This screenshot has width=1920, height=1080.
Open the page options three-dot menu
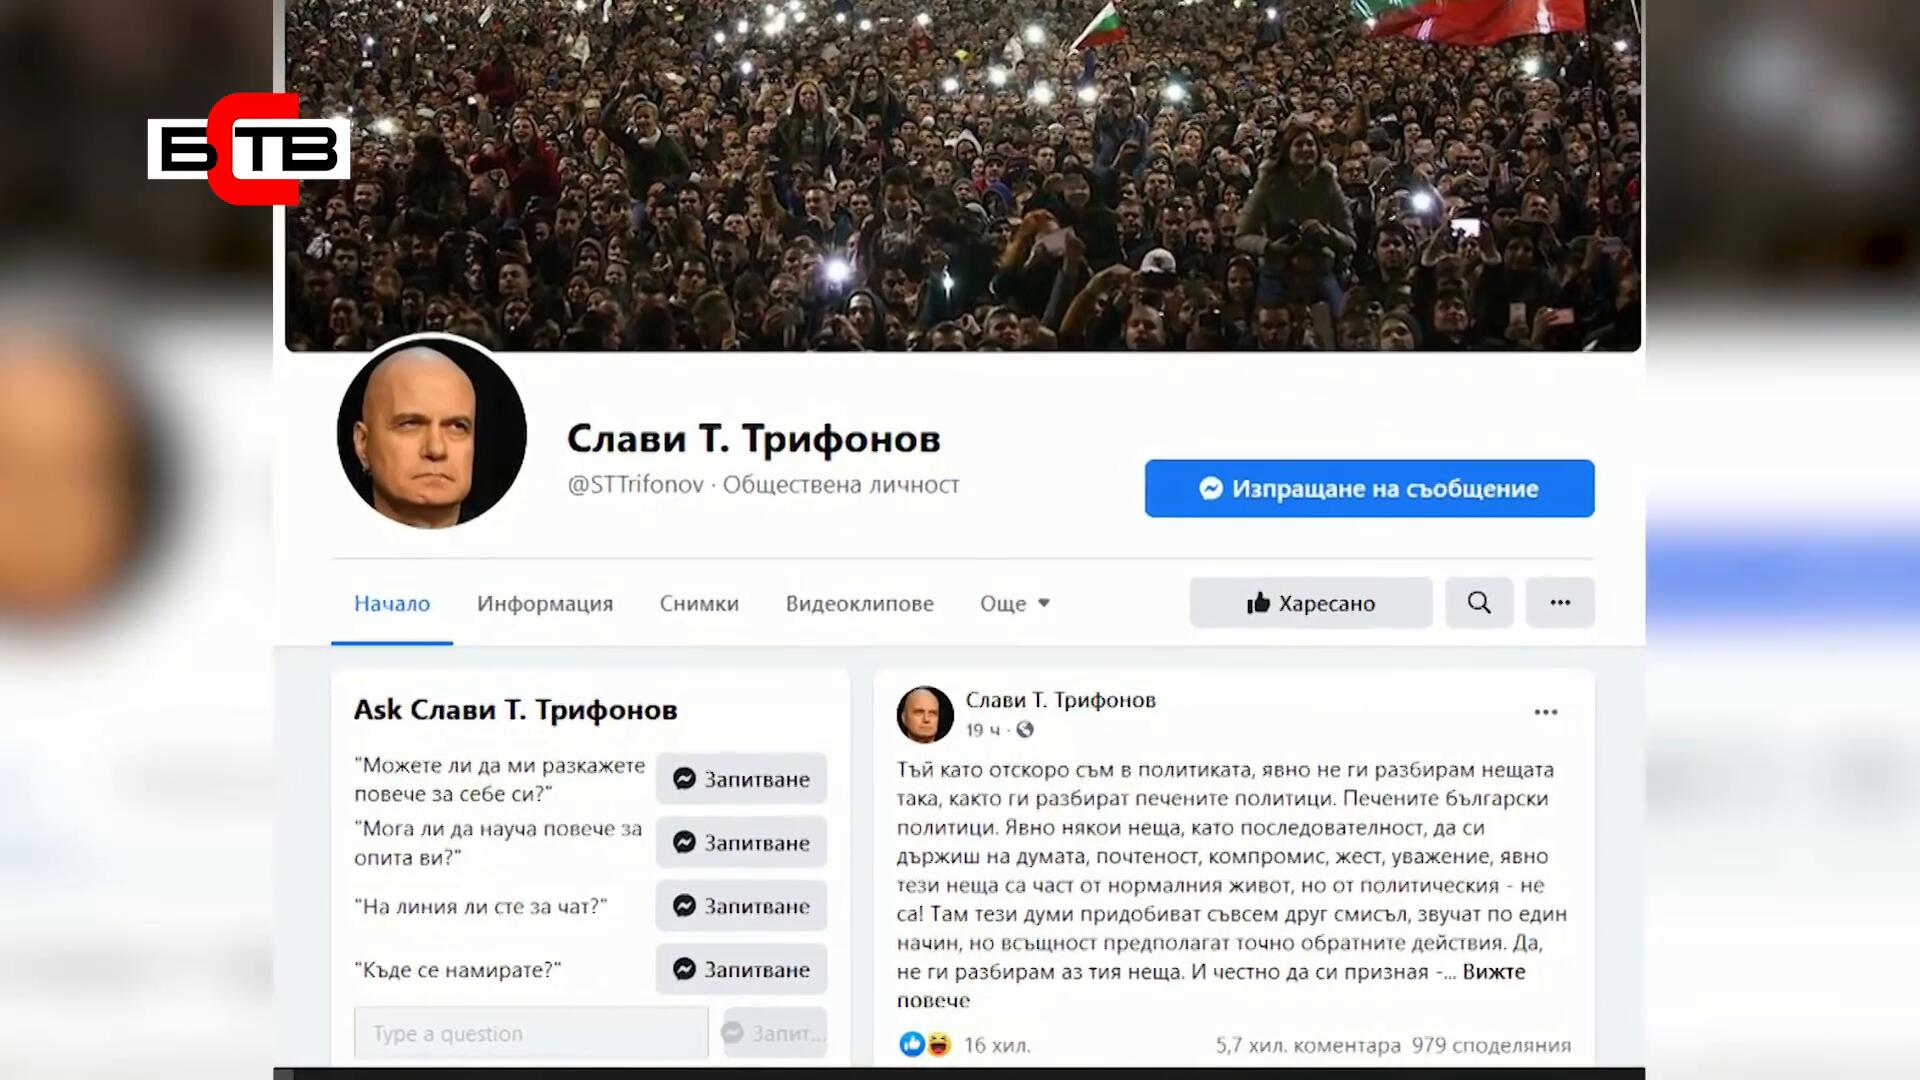(x=1560, y=602)
